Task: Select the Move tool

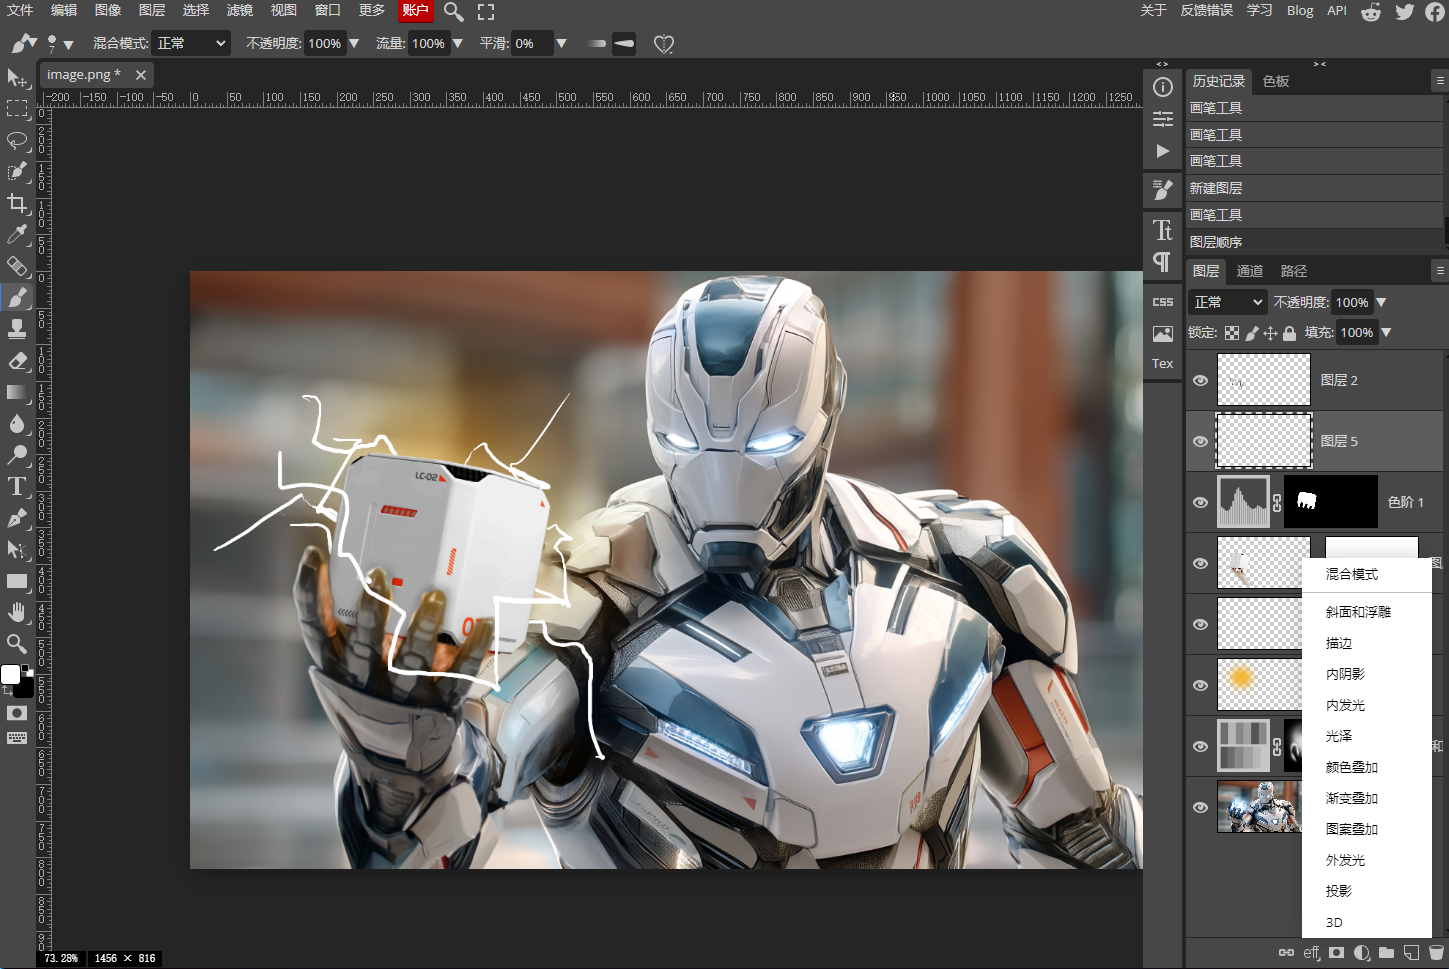Action: [x=17, y=78]
